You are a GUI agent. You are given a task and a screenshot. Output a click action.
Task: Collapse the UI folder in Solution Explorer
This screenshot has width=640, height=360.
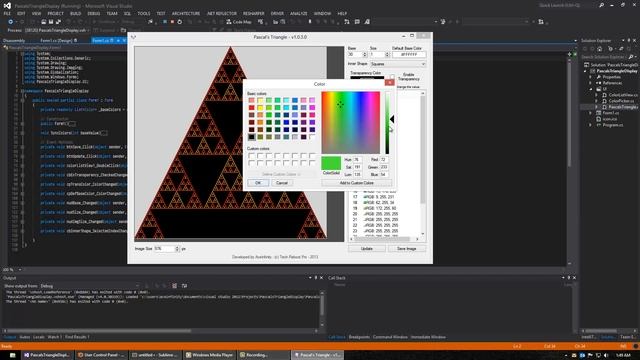(x=590, y=89)
